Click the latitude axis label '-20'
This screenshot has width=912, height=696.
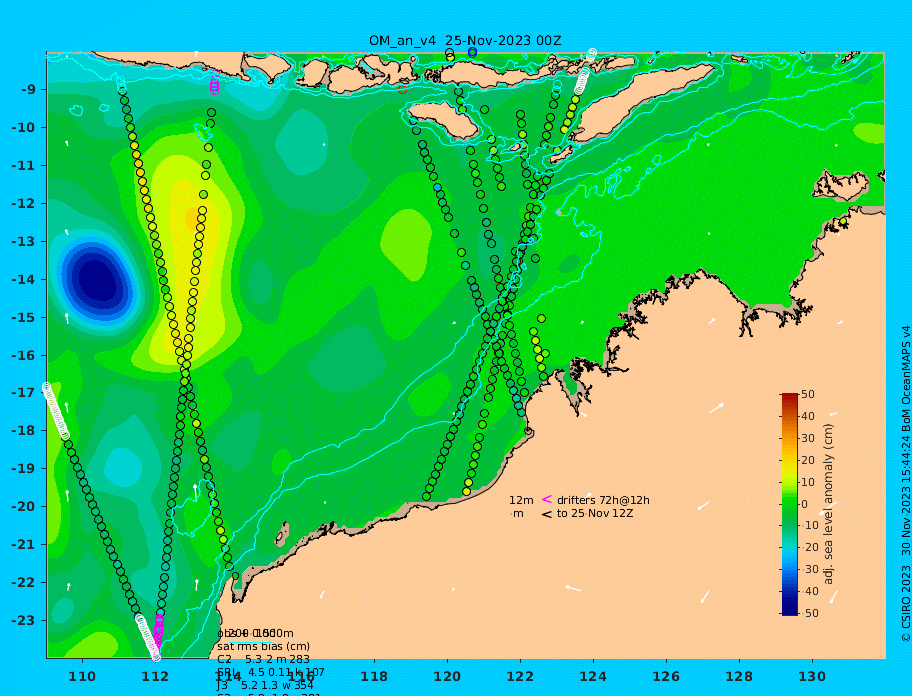click(23, 507)
